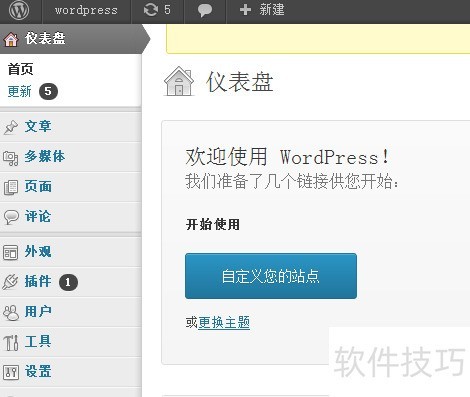
Task: Click the WordPress logo icon
Action: 19,10
